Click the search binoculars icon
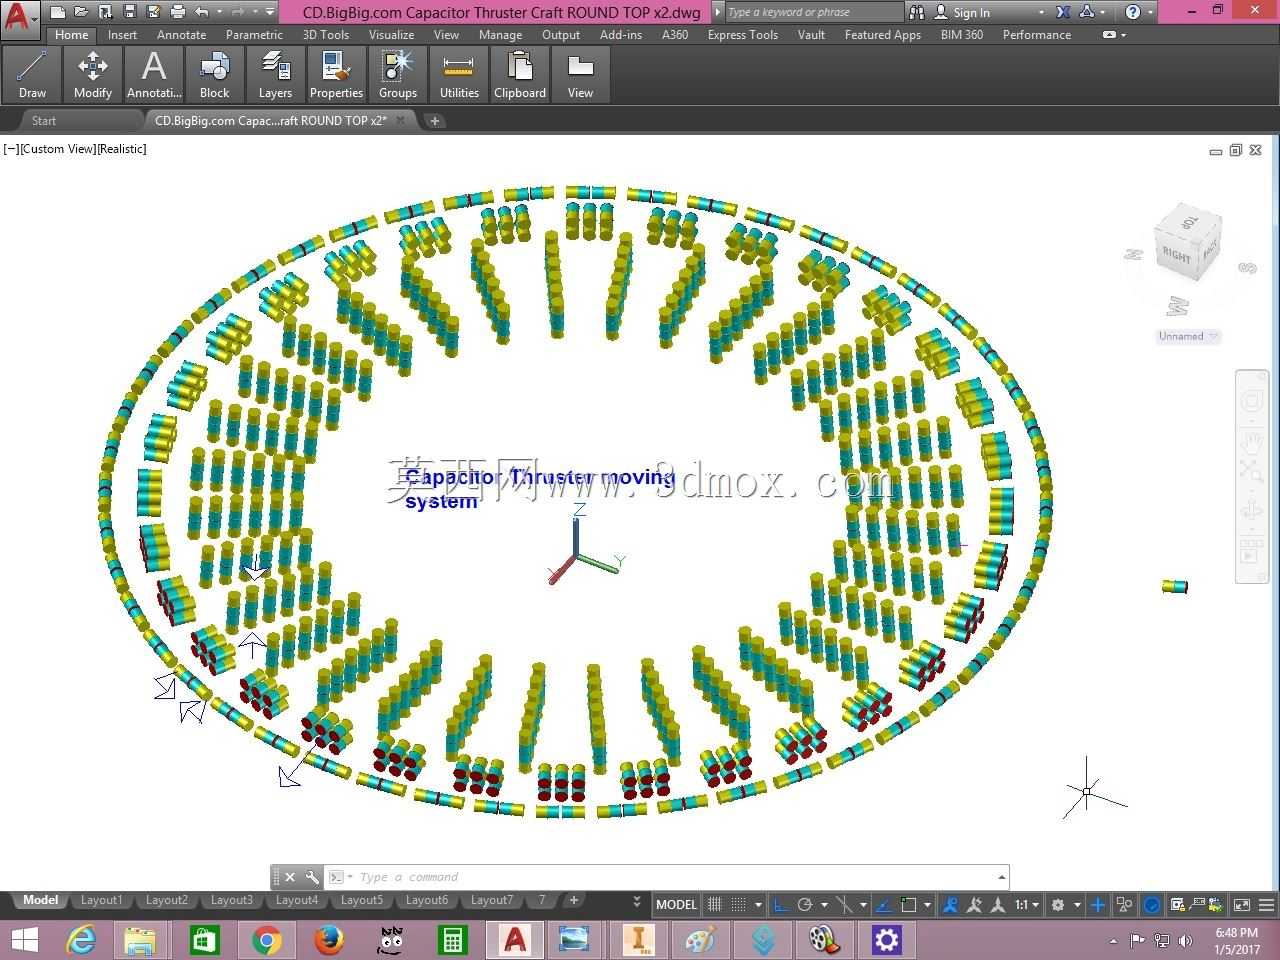The width and height of the screenshot is (1280, 960). click(x=917, y=12)
